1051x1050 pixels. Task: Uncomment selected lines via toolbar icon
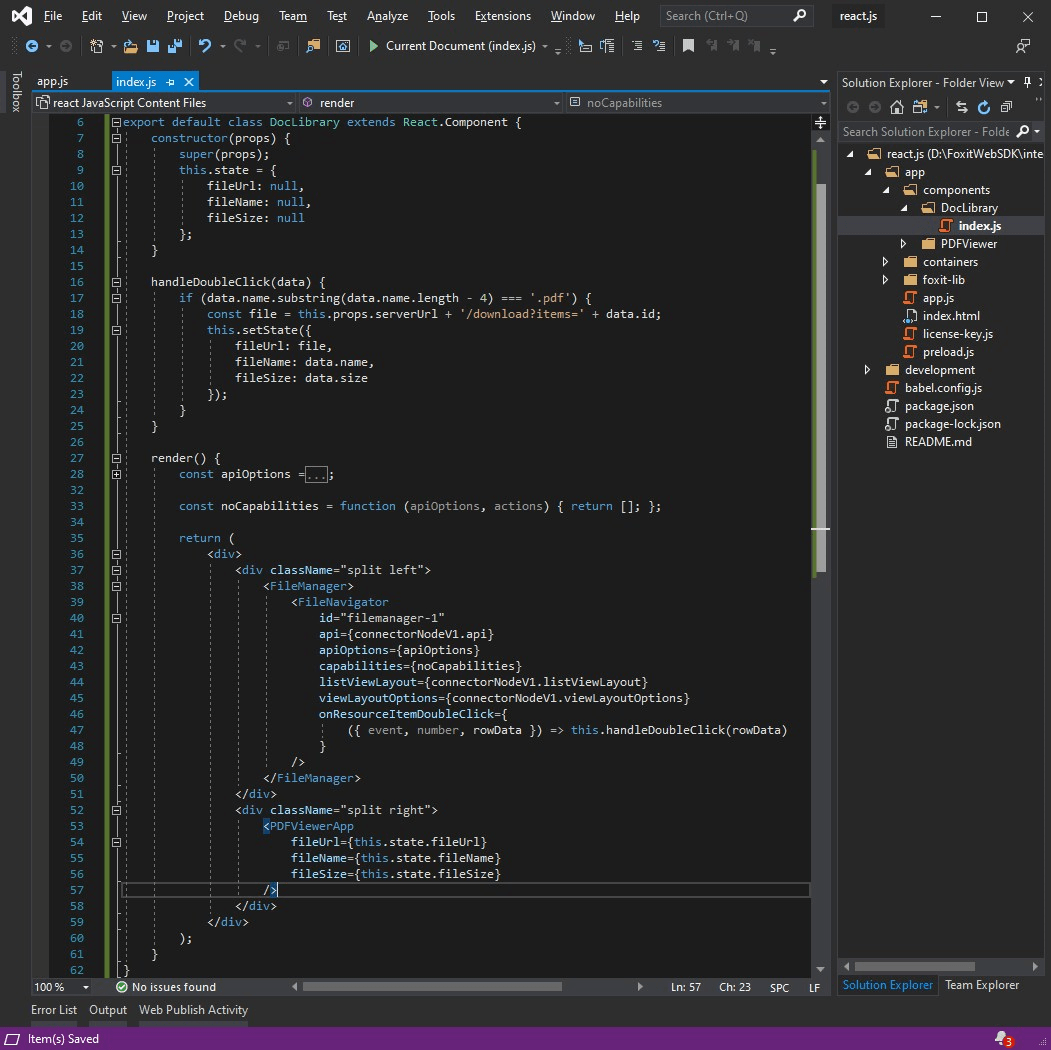click(x=659, y=46)
